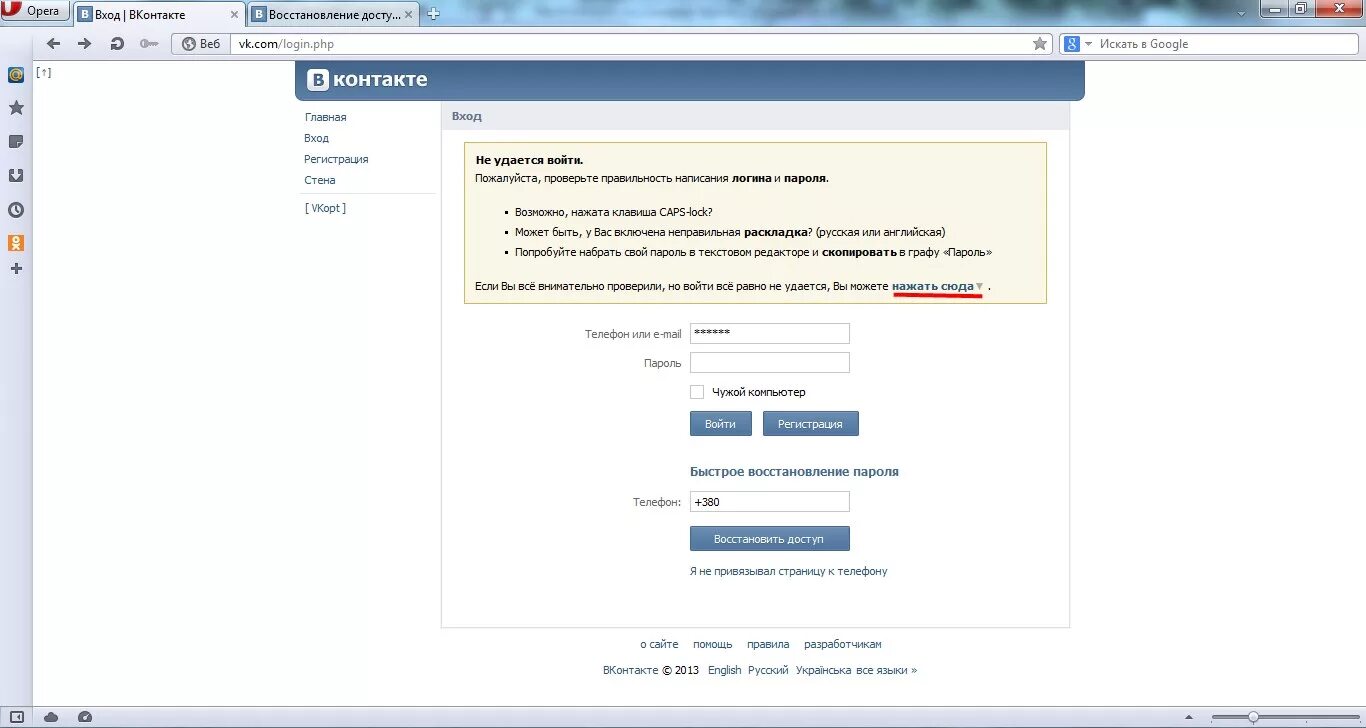Open the Главная menu link
The width and height of the screenshot is (1366, 728).
pyautogui.click(x=326, y=117)
